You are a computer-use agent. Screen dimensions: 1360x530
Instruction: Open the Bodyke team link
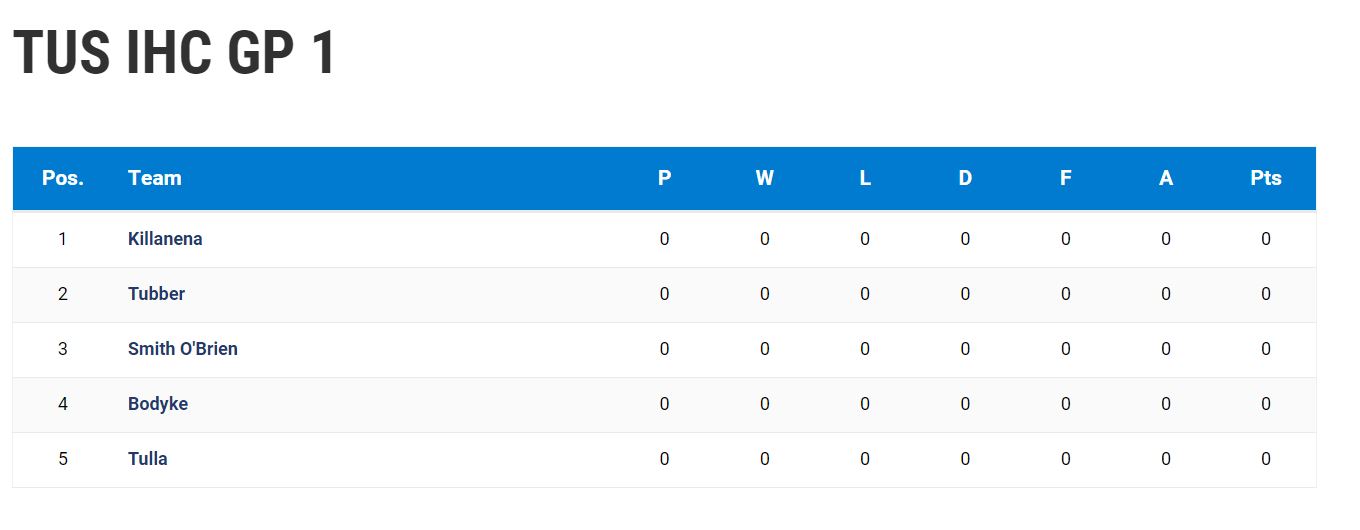[158, 404]
